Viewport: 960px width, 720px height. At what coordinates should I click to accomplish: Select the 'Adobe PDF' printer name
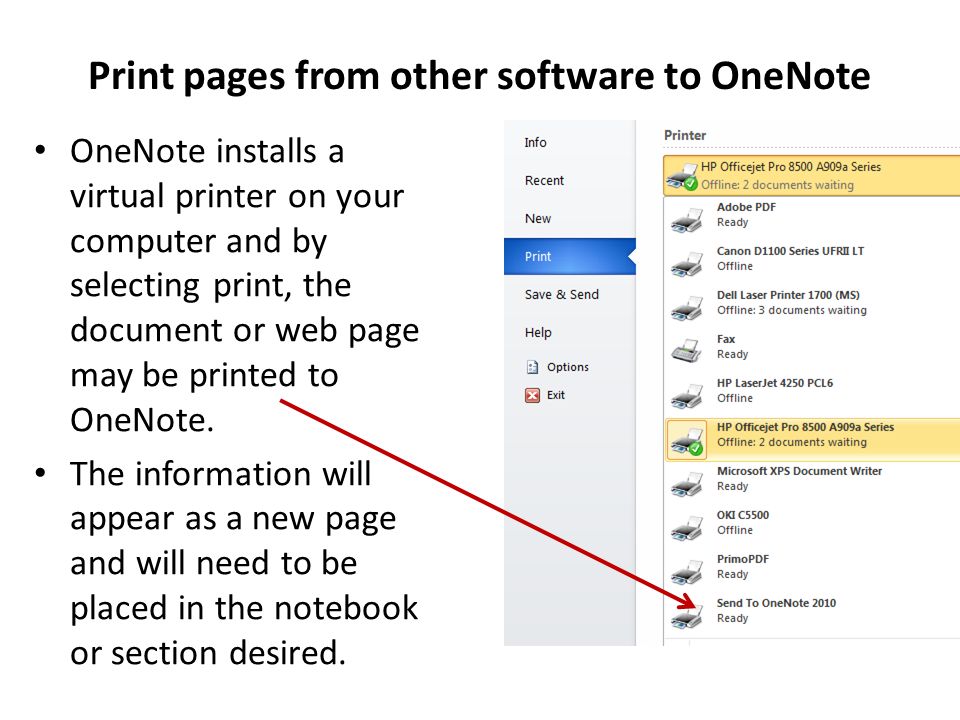coord(746,207)
